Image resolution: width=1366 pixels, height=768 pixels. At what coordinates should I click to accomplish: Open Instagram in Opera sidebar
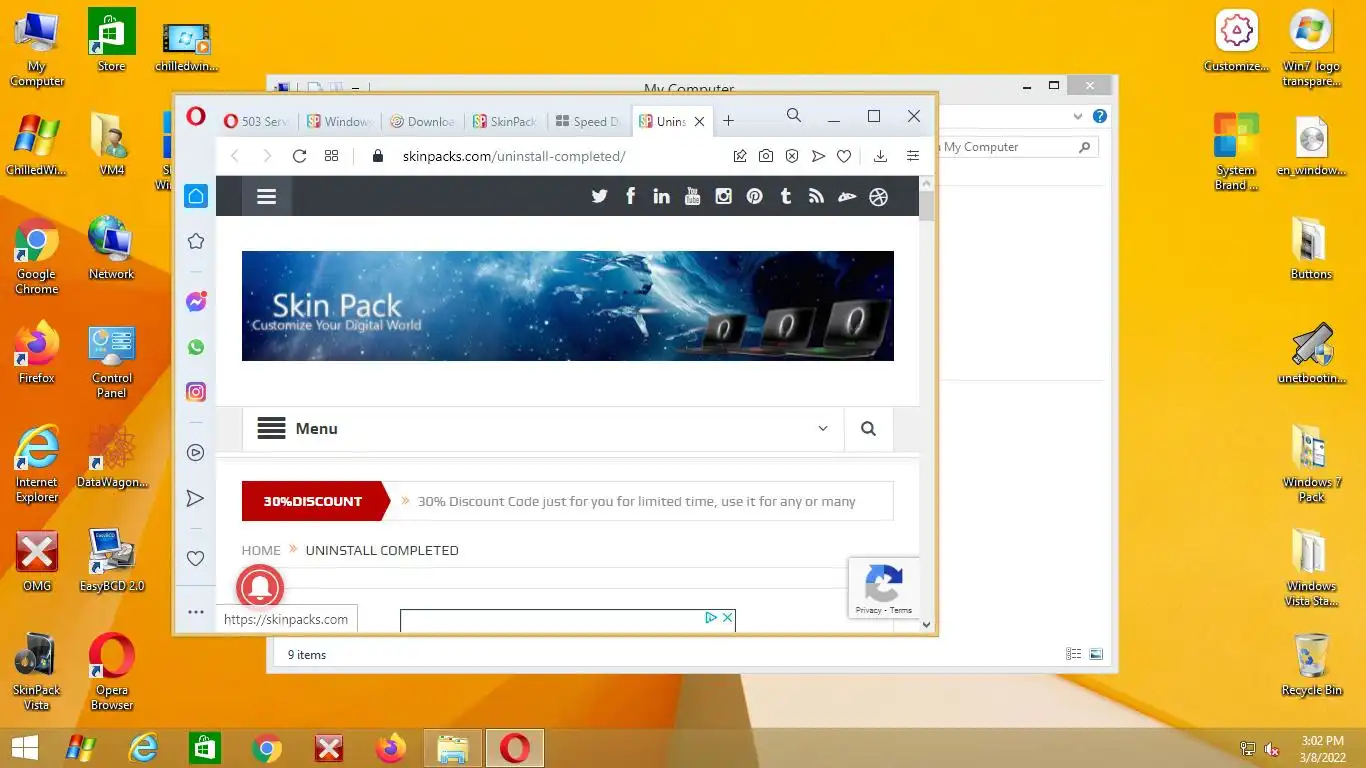[x=196, y=392]
